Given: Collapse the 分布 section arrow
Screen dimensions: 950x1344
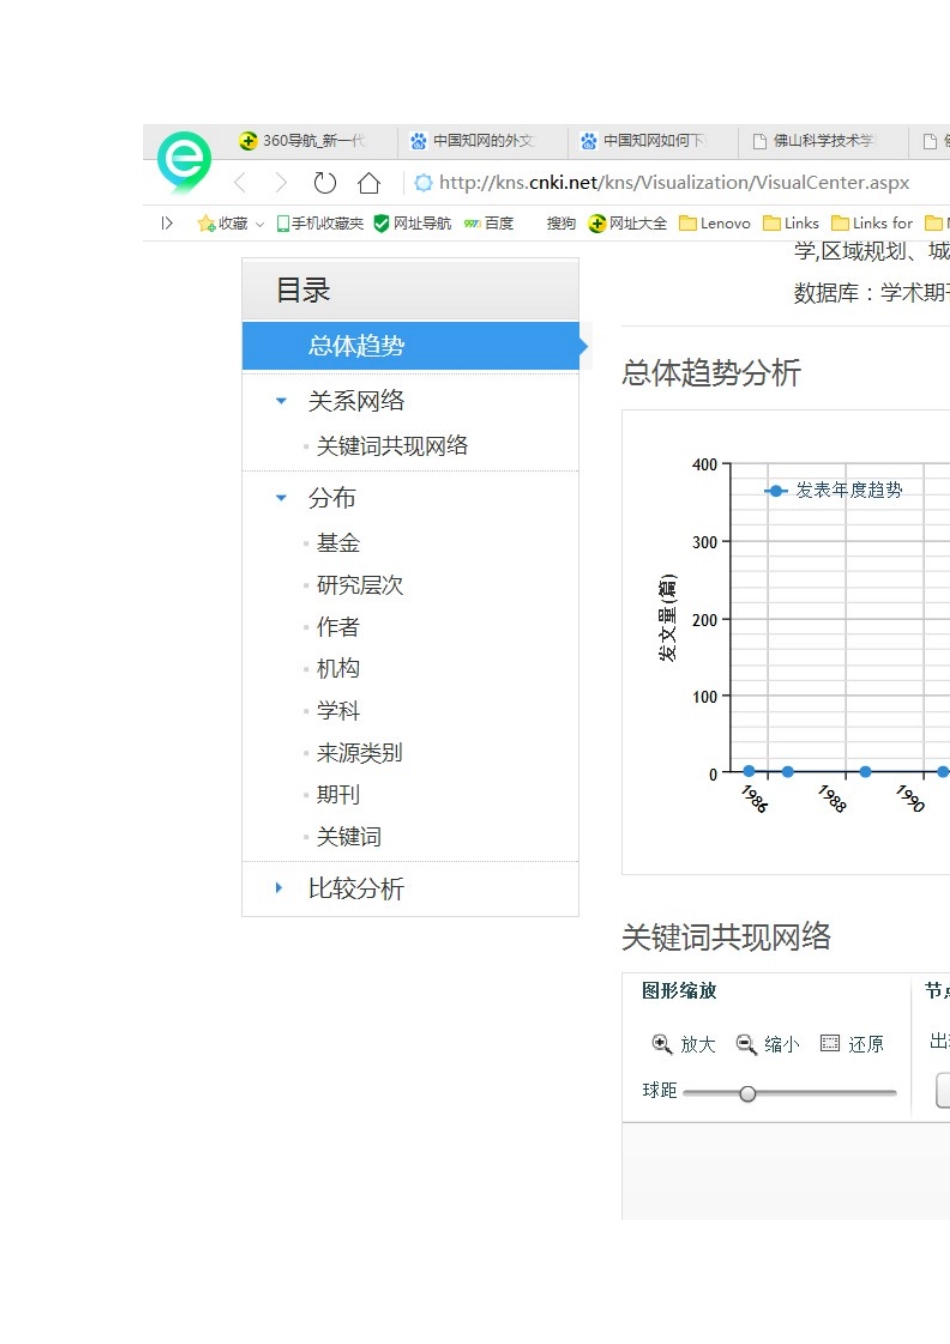Looking at the screenshot, I should point(281,498).
